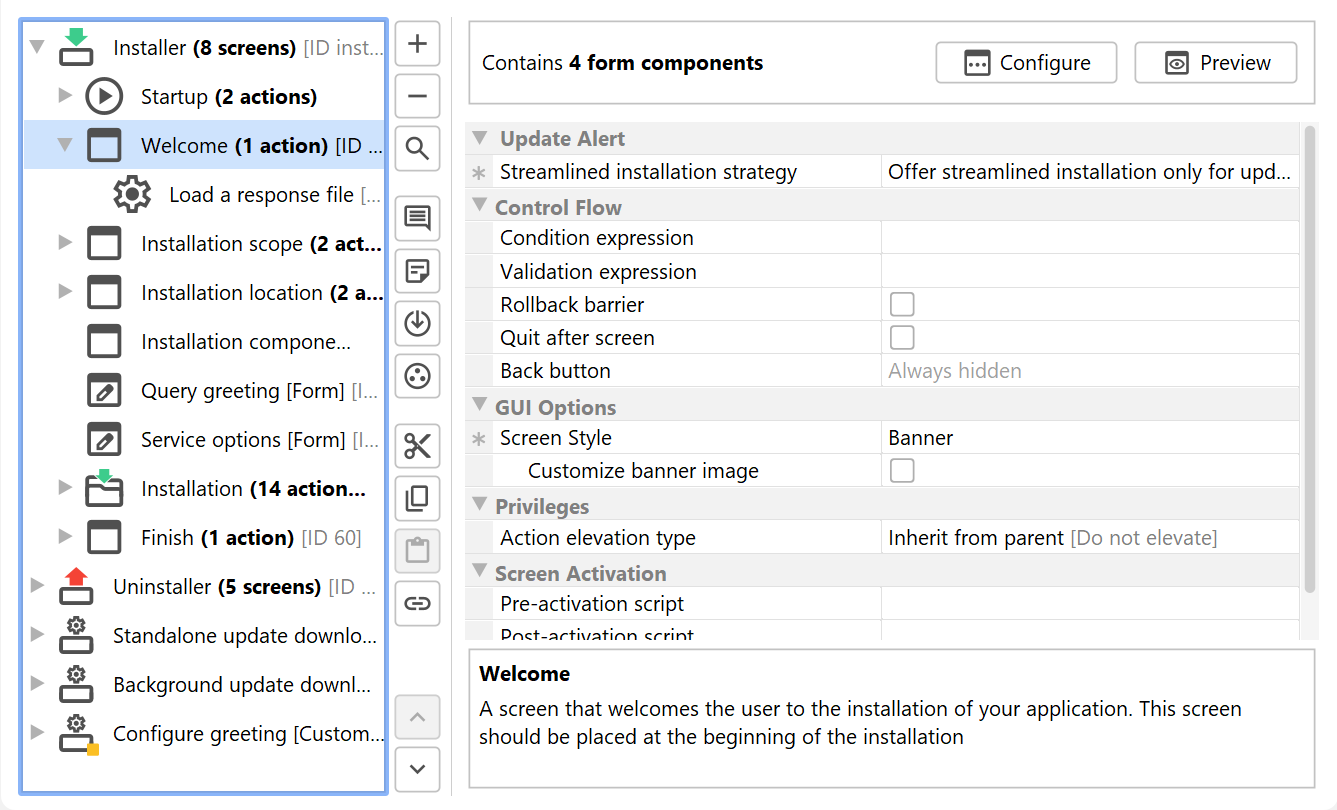Collapse the Control Flow property section

click(479, 207)
